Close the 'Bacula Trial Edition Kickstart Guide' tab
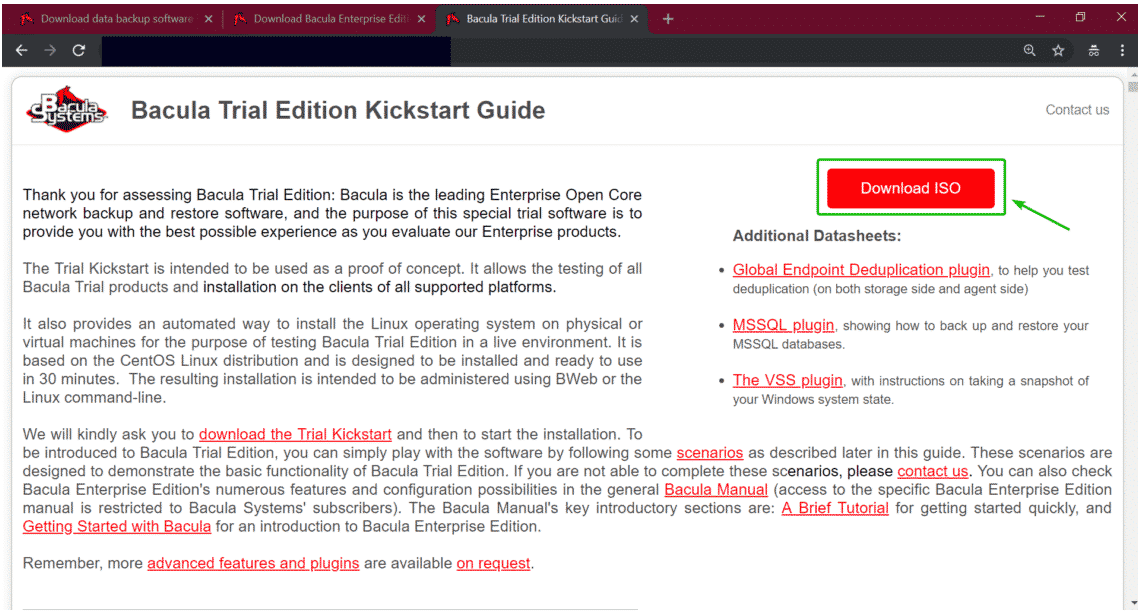 tap(634, 19)
